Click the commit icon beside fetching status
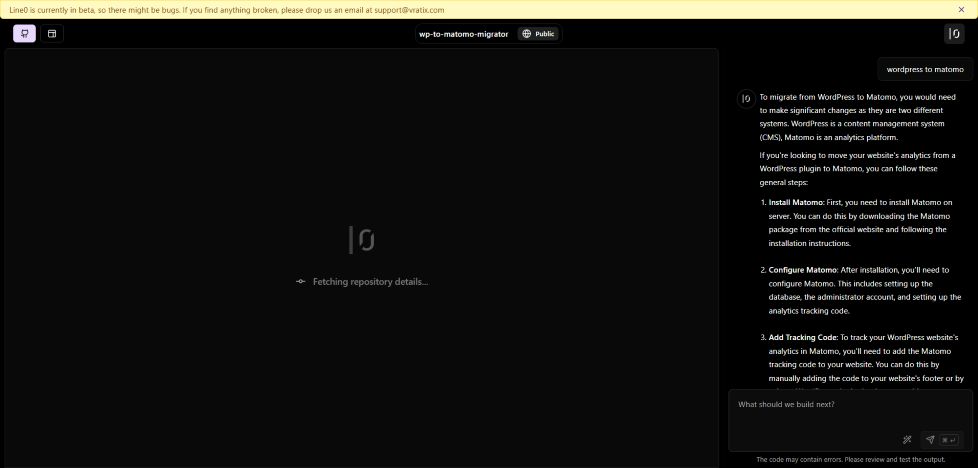This screenshot has width=978, height=468. pyautogui.click(x=301, y=281)
